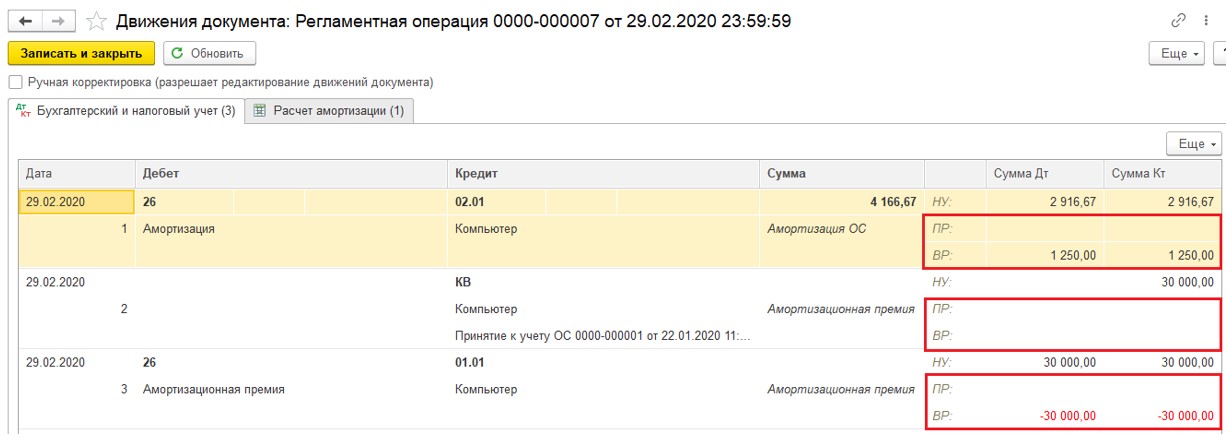Image resolution: width=1228 pixels, height=441 pixels.
Task: Select the КВ credit account cell in row 2
Action: pyautogui.click(x=603, y=282)
